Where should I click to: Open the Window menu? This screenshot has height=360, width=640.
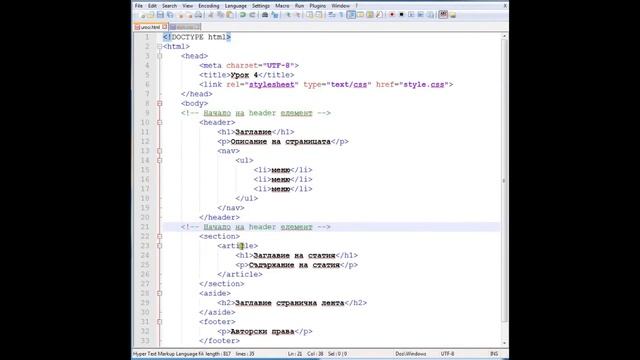[x=340, y=6]
